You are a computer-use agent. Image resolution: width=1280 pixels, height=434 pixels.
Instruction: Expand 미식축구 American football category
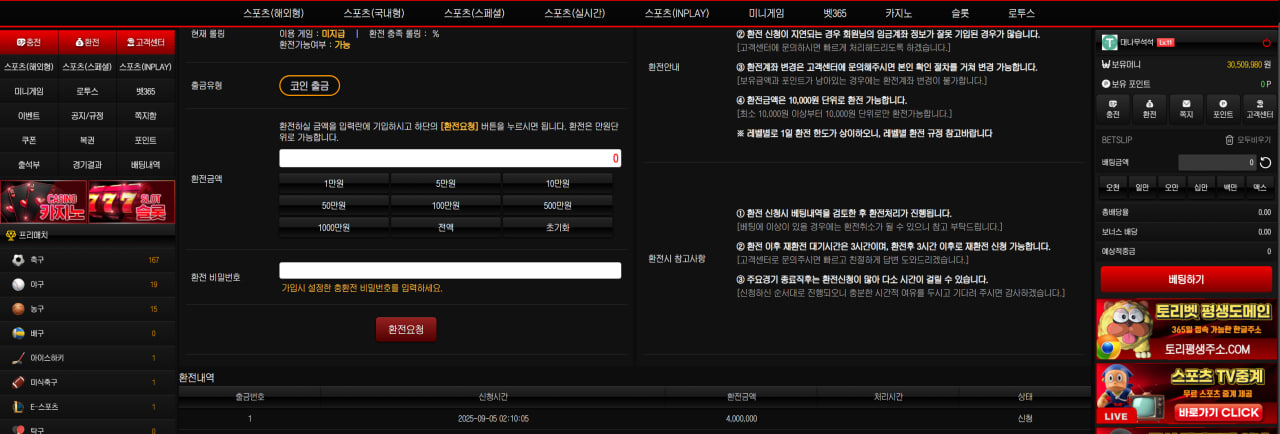coord(46,382)
